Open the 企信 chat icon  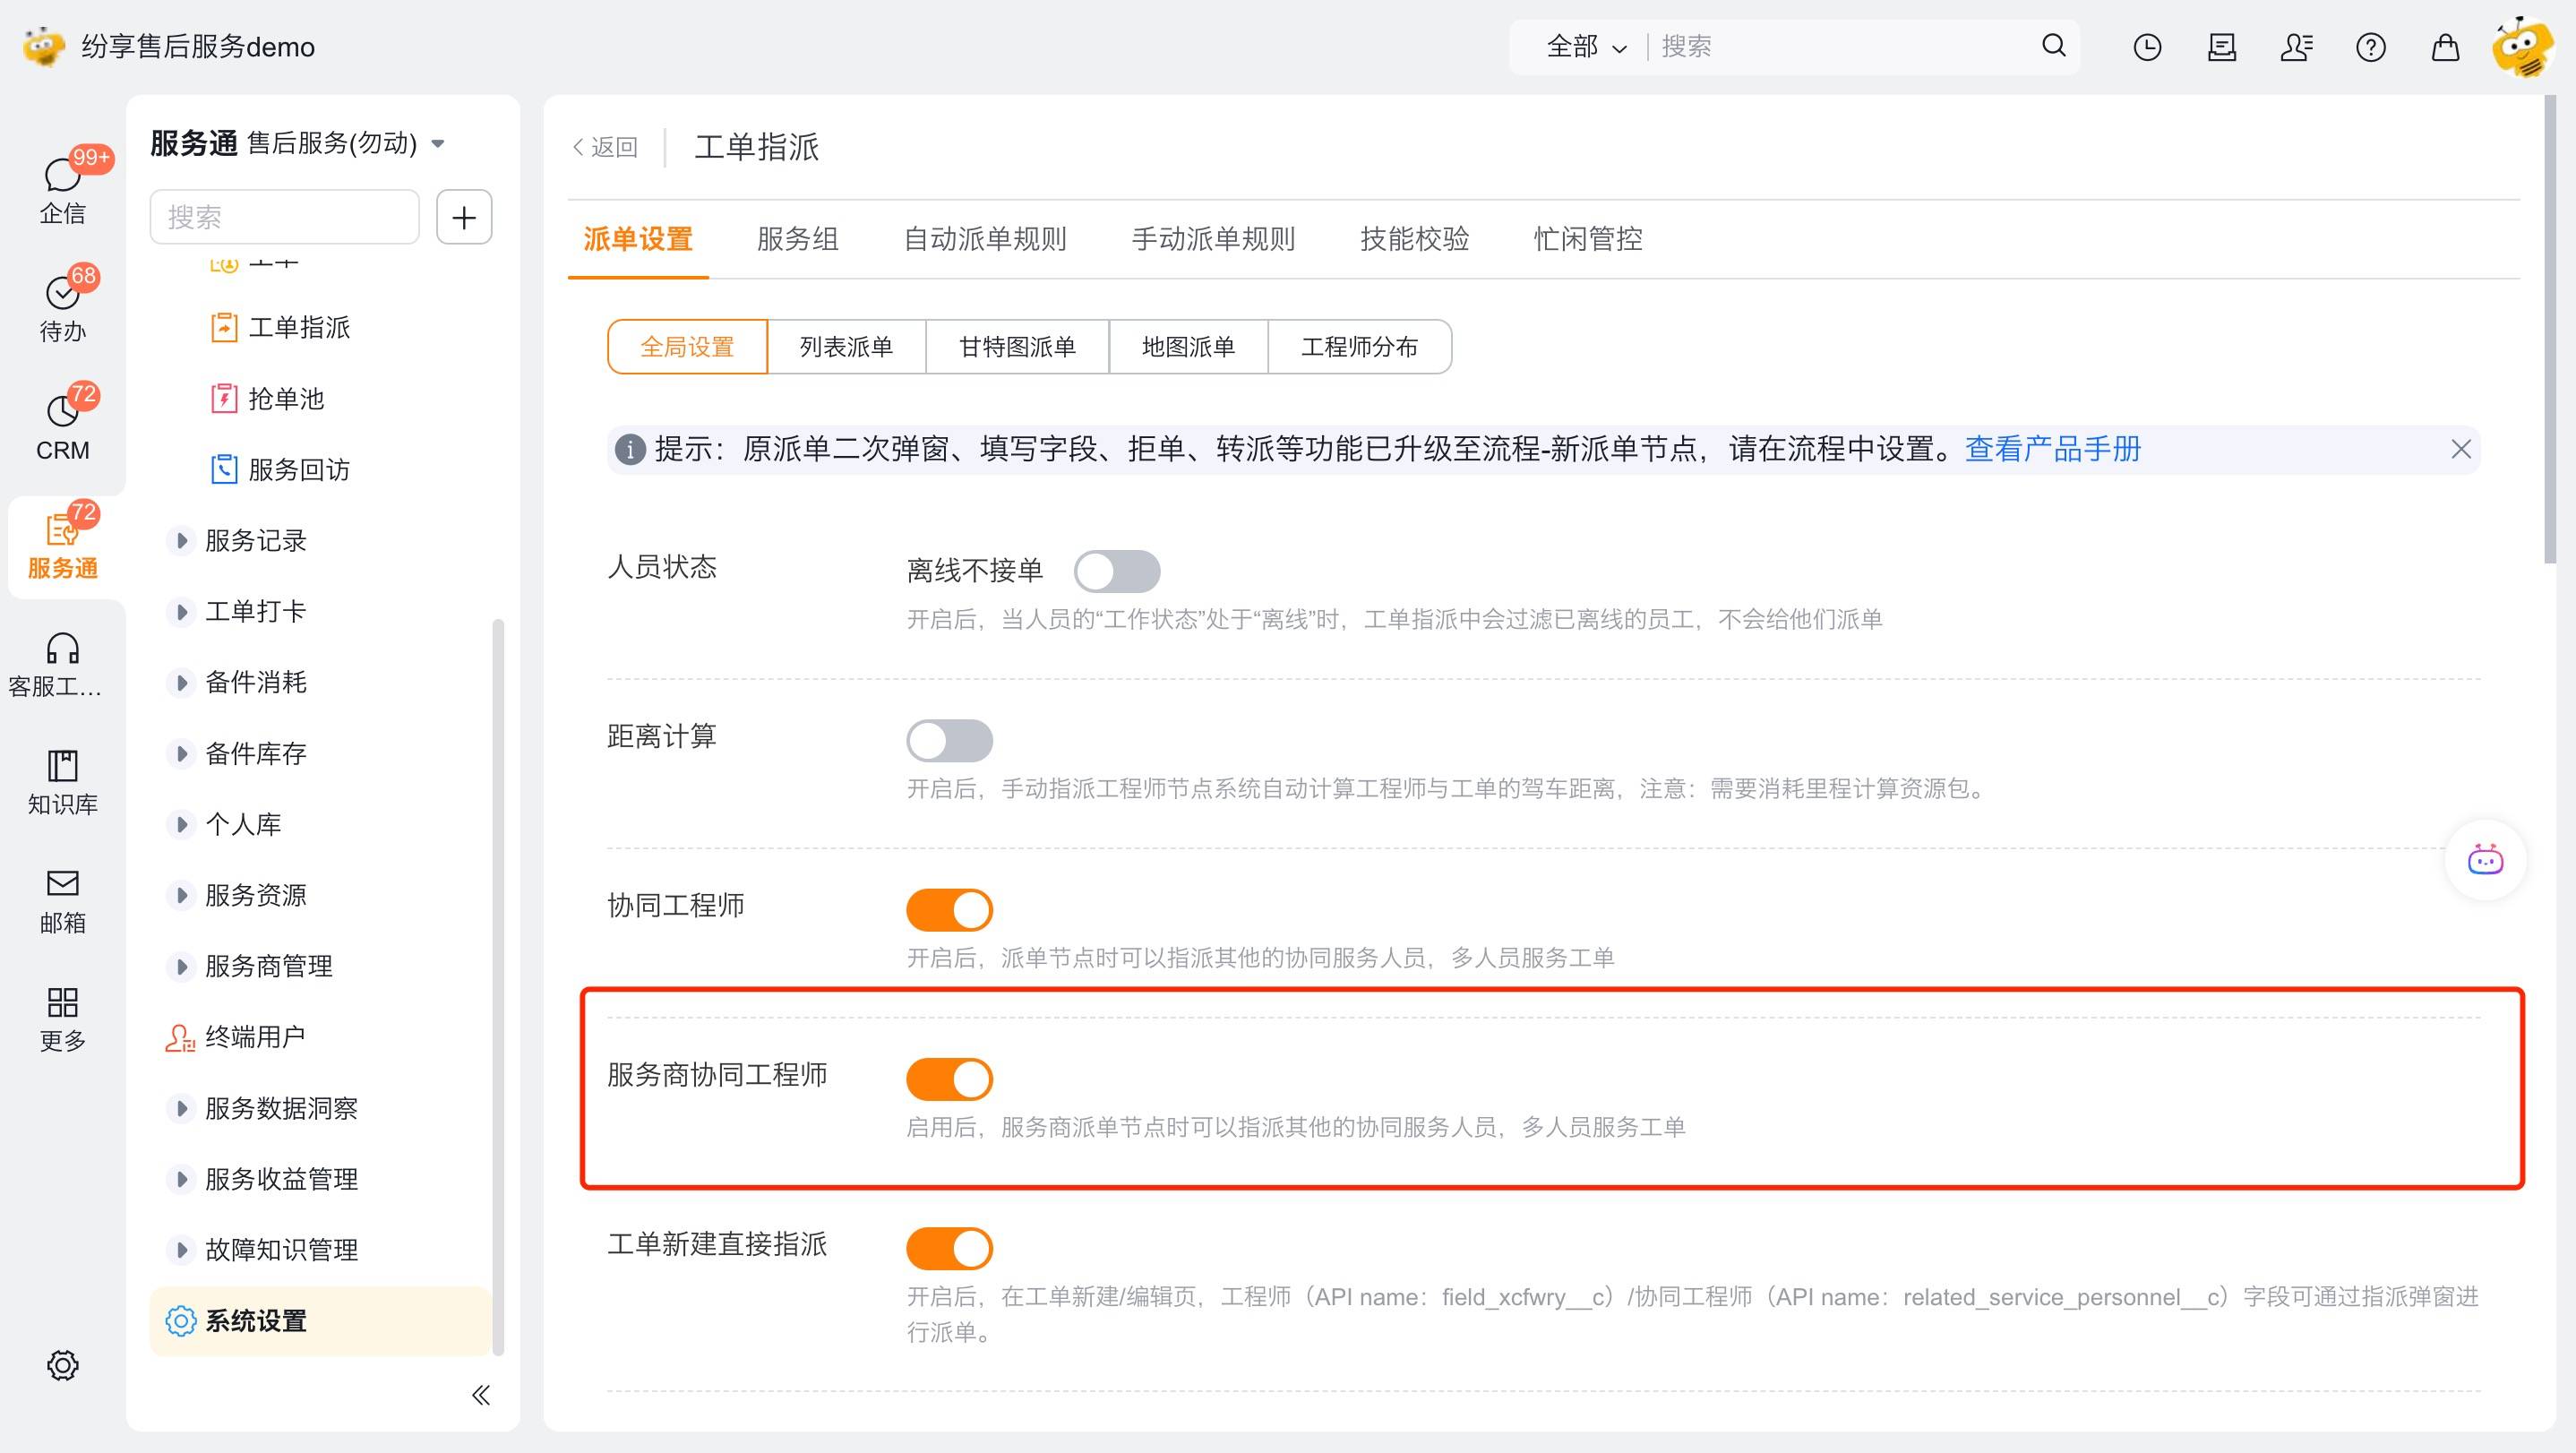[x=62, y=176]
